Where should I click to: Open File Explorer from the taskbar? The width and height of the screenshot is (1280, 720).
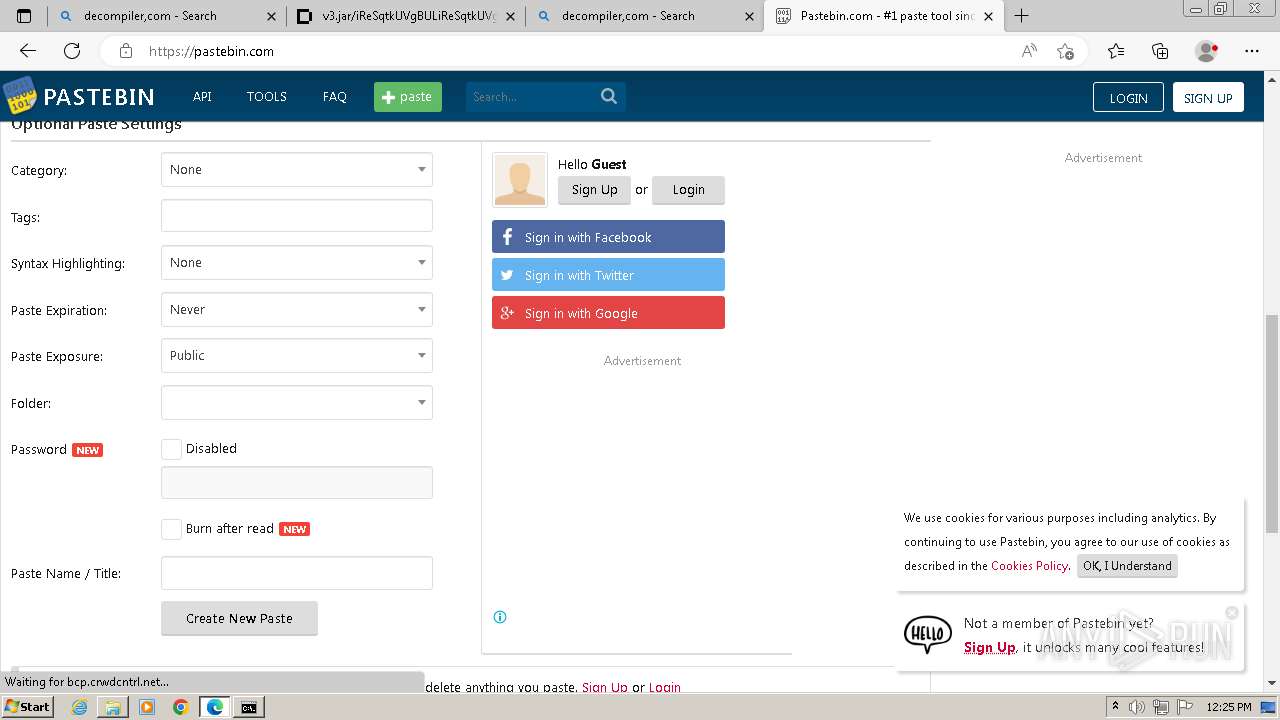pyautogui.click(x=113, y=707)
